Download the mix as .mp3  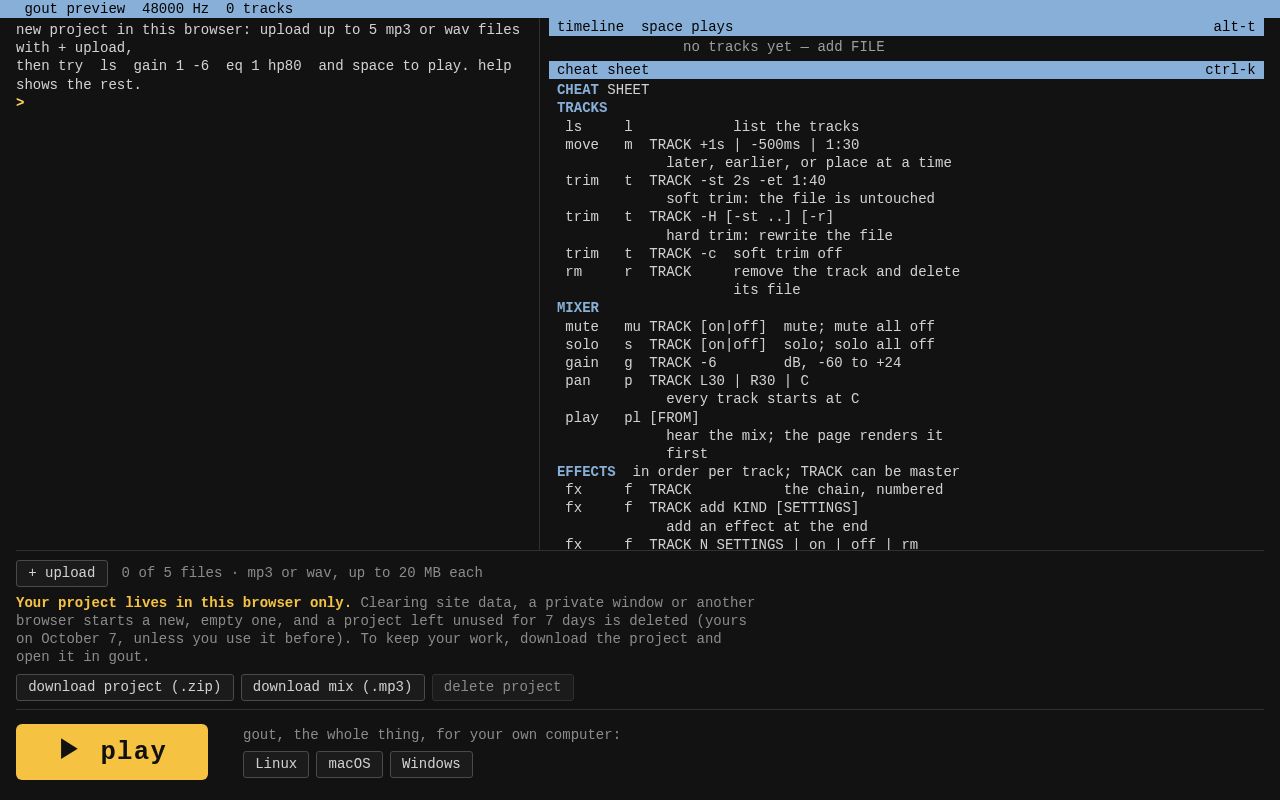click(x=333, y=687)
